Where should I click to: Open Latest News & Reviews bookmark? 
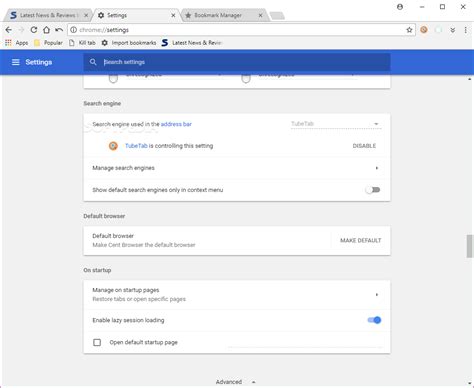(192, 43)
